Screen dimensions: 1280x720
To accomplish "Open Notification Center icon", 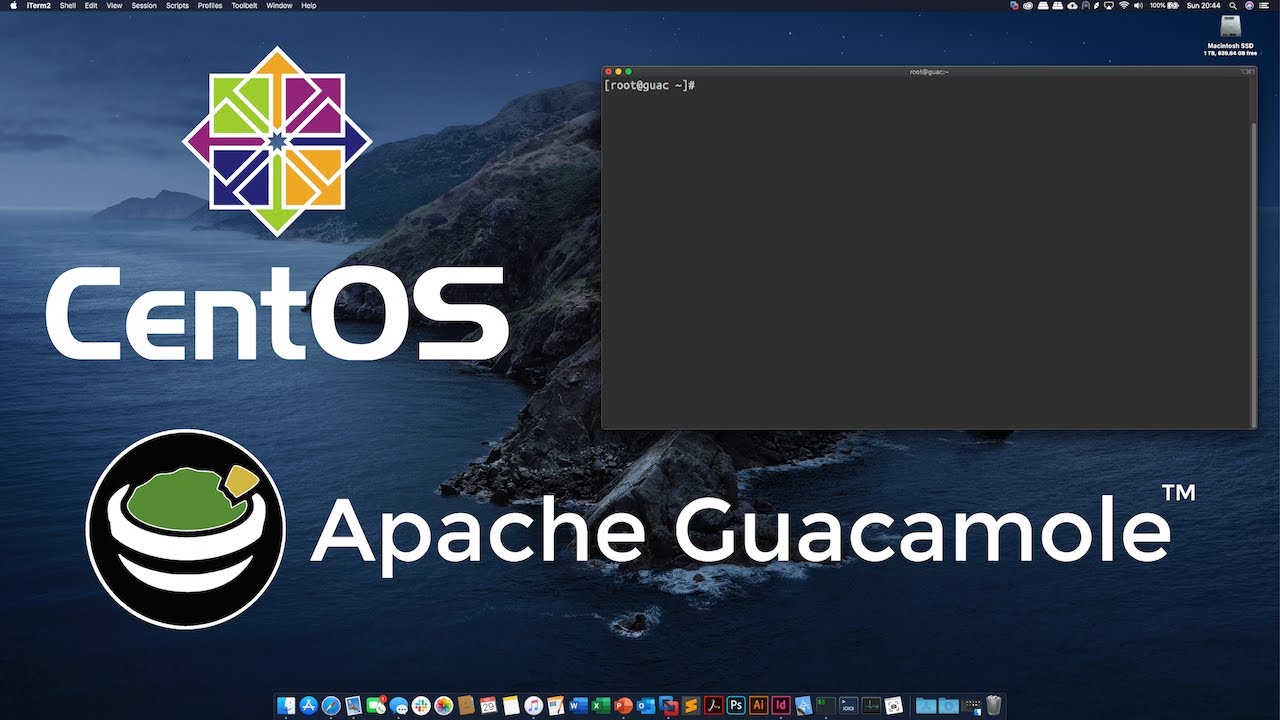I will (1264, 5).
